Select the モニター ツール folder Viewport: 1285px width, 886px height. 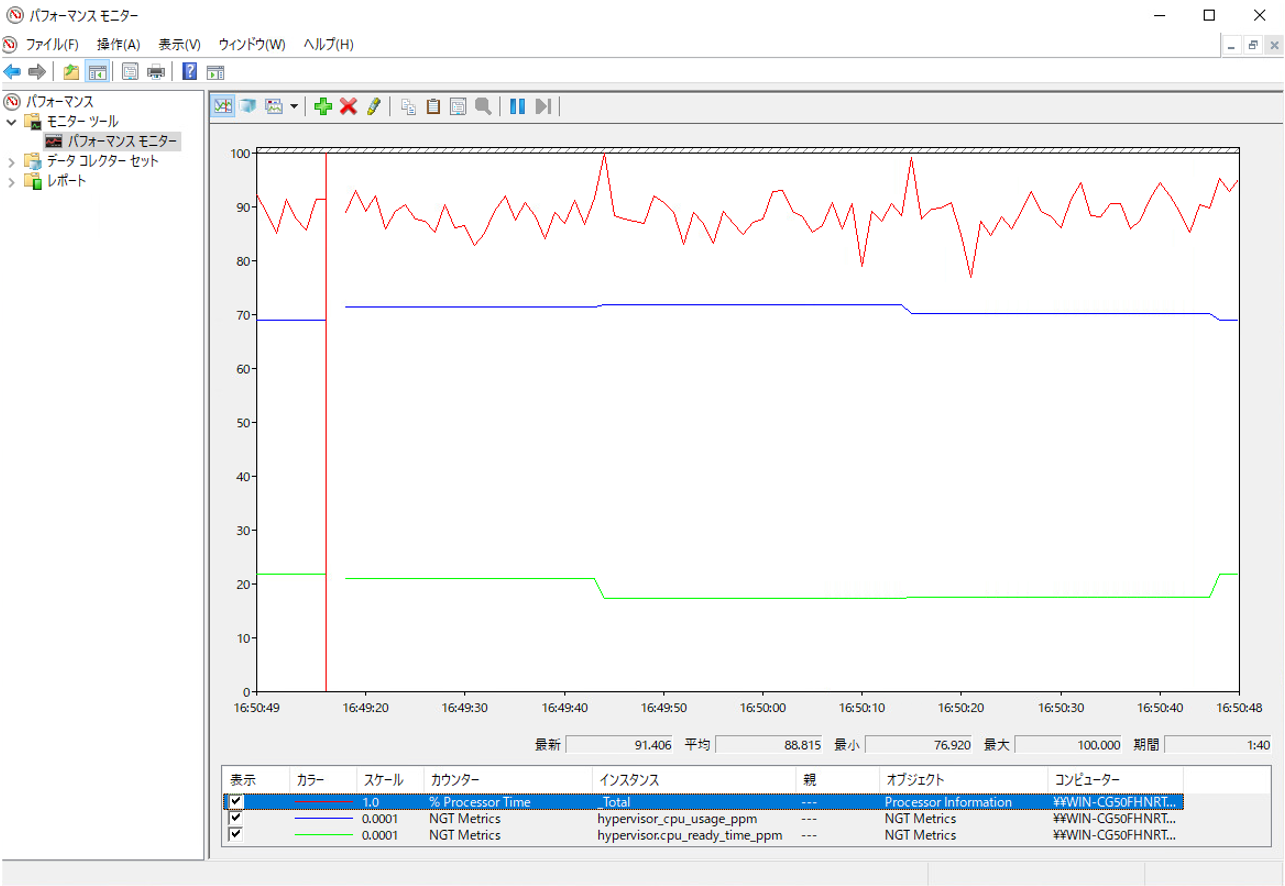click(82, 122)
